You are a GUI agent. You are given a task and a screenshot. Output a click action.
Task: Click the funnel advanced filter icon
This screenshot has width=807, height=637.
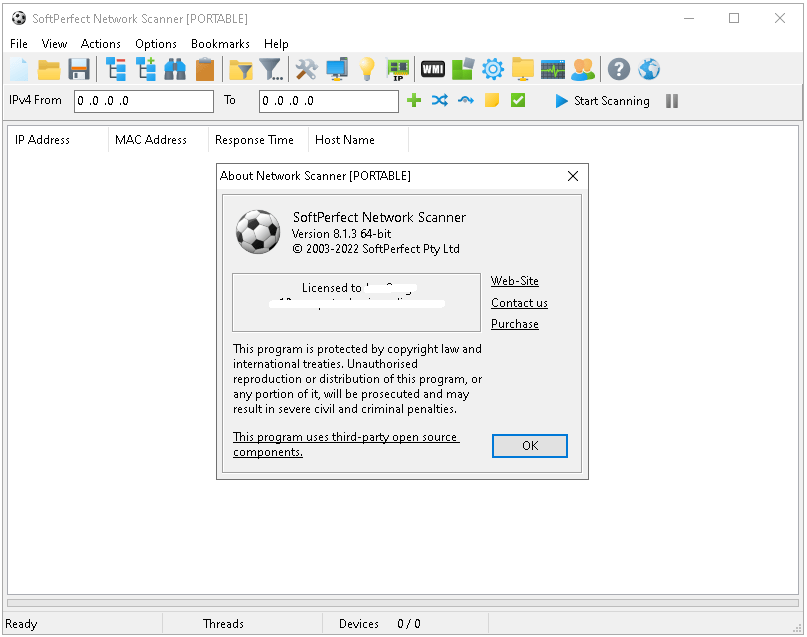(271, 69)
